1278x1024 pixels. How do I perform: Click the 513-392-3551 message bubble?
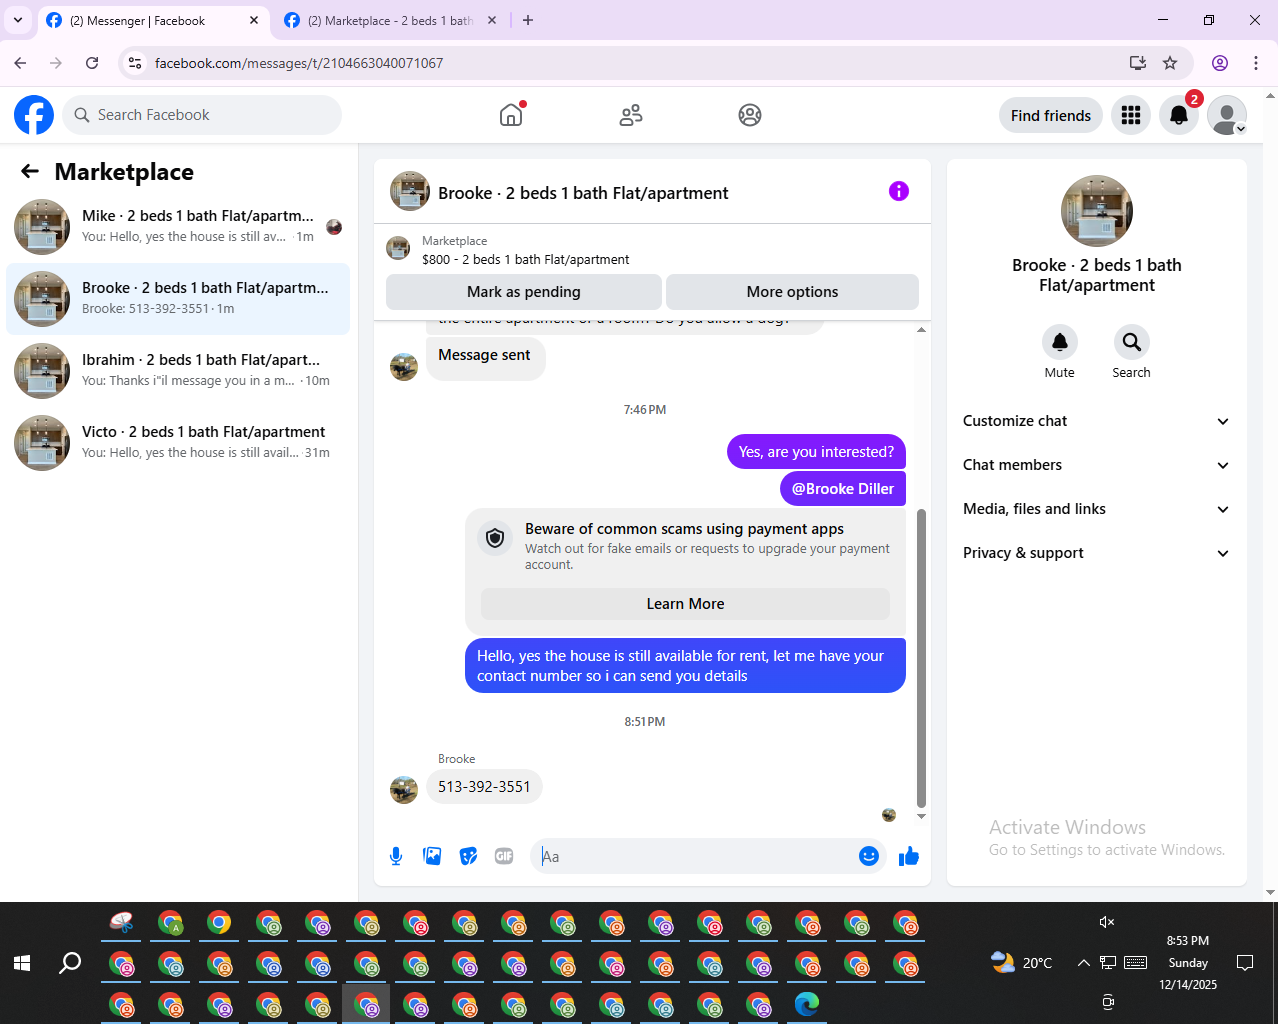tap(484, 787)
